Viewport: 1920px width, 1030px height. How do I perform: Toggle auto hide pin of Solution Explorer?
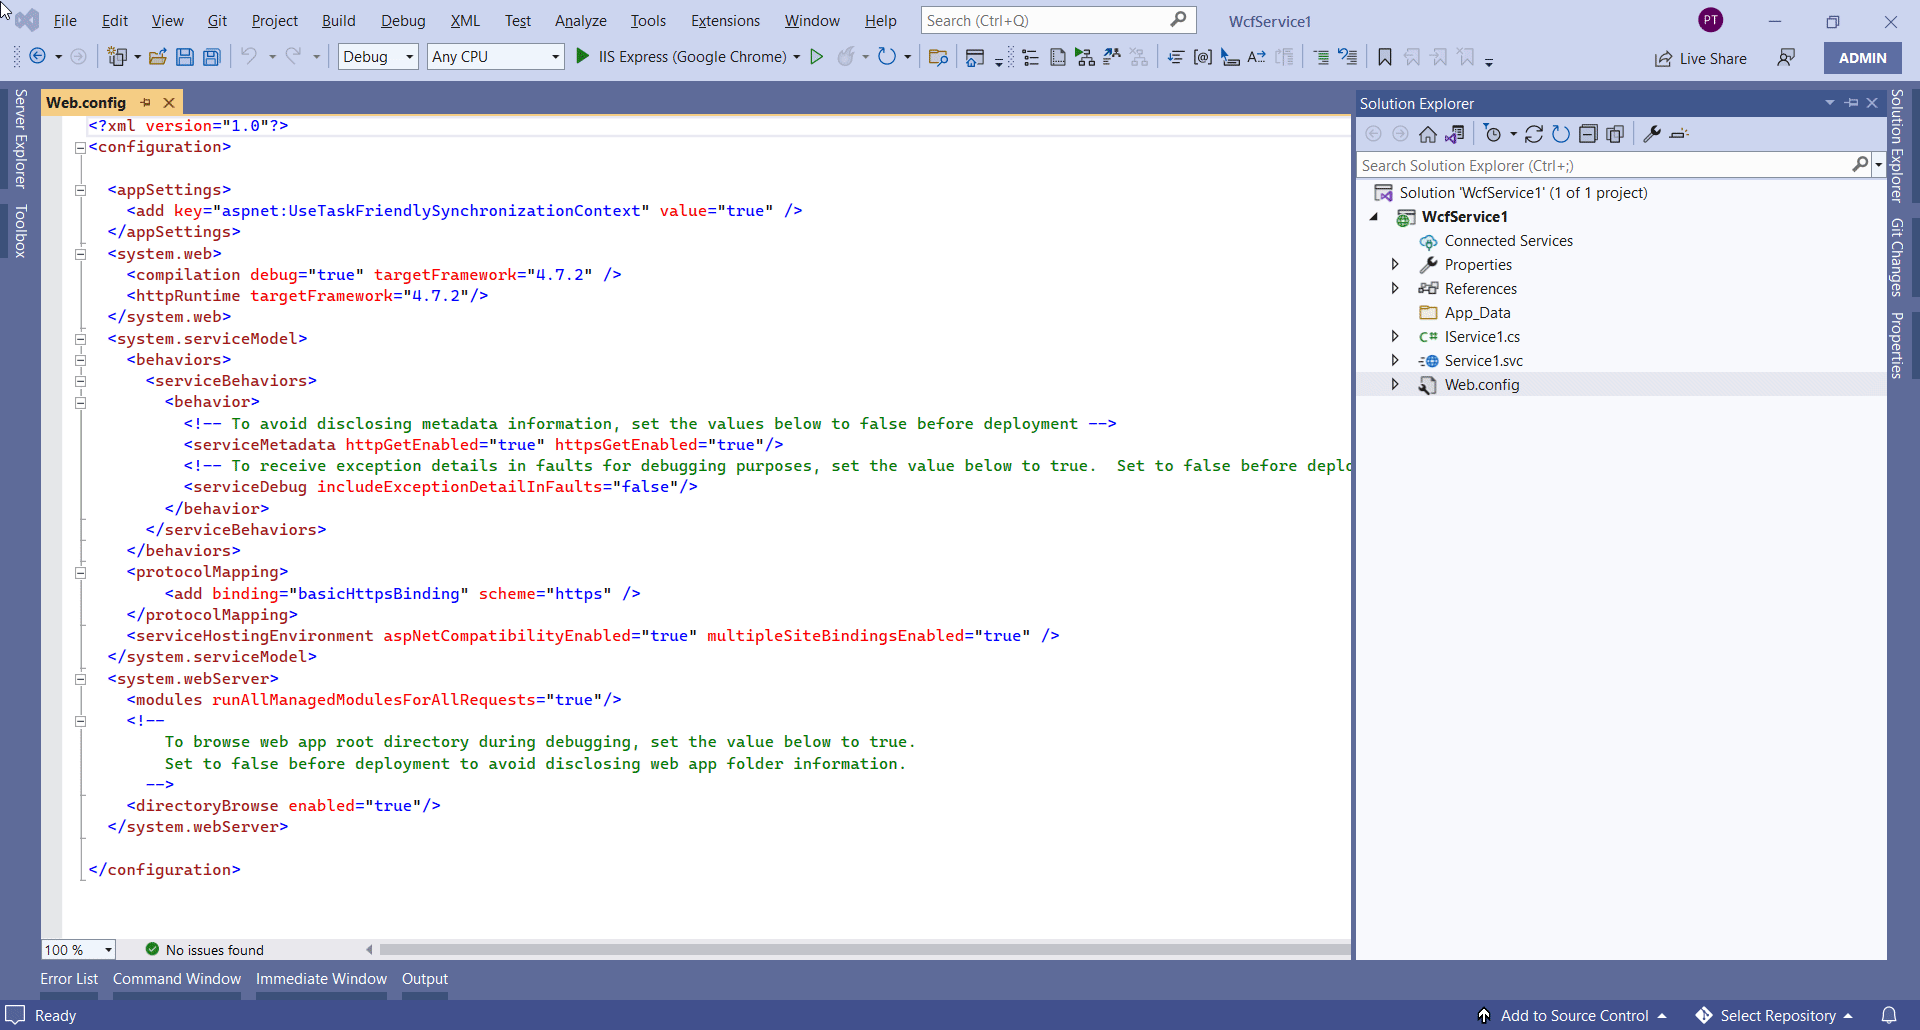click(1852, 103)
